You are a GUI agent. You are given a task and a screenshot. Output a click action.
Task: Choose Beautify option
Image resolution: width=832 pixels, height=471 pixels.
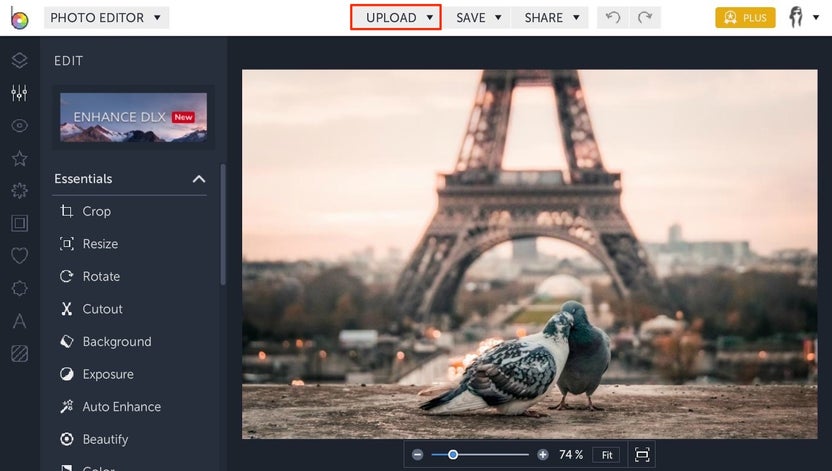pyautogui.click(x=105, y=439)
